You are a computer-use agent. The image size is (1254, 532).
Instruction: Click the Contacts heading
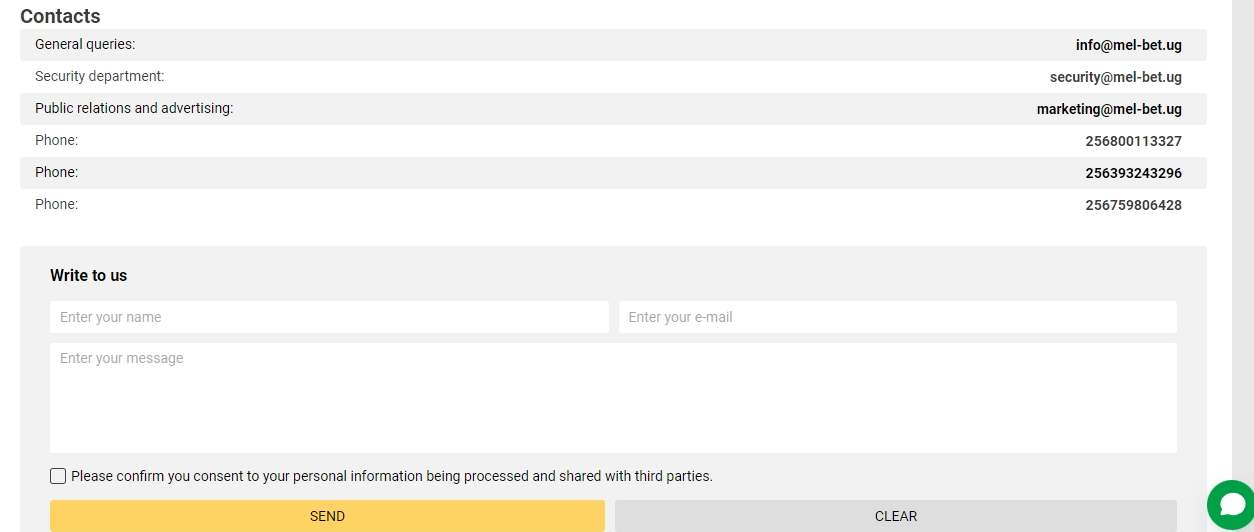[60, 16]
